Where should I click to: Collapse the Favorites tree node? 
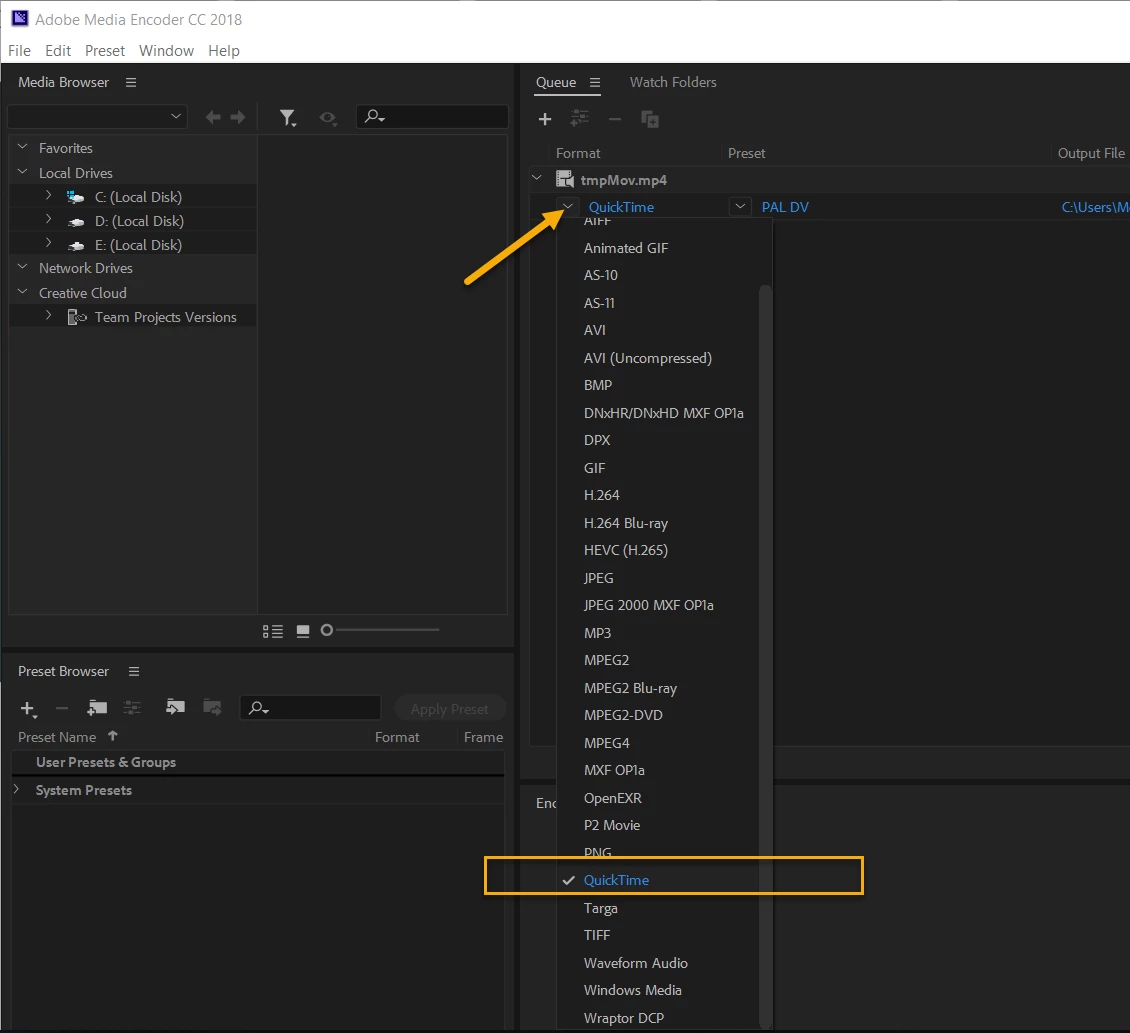tap(22, 146)
